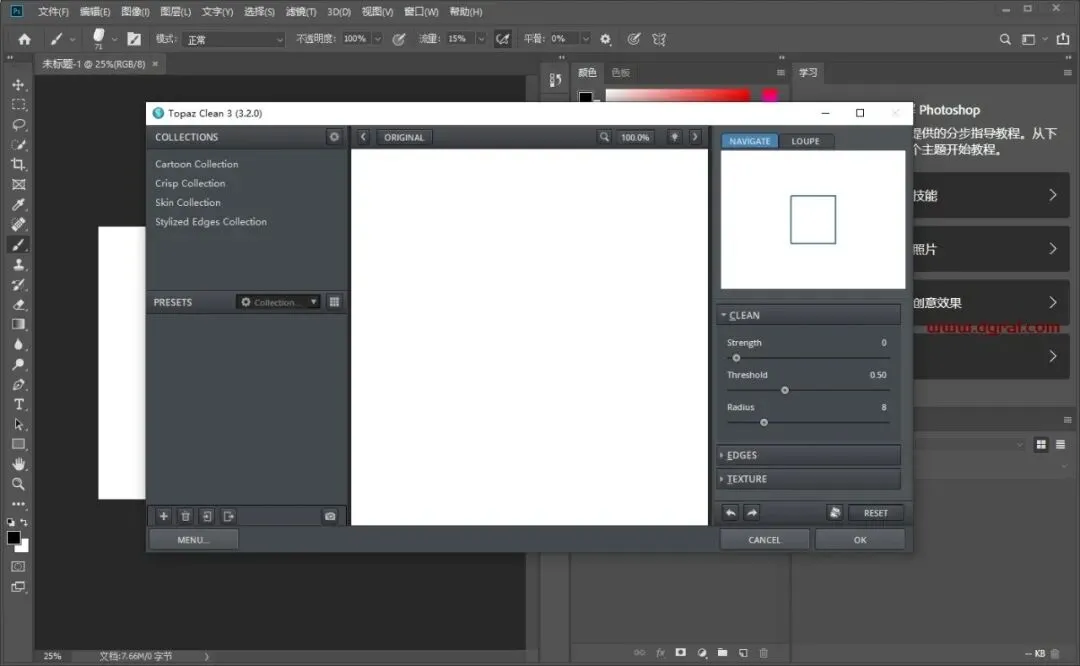Select Stylized Edges Collection
Viewport: 1080px width, 666px height.
click(x=211, y=222)
